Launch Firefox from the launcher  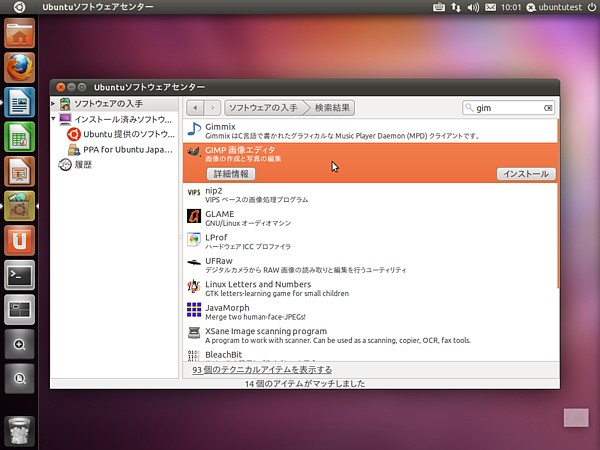(x=20, y=68)
